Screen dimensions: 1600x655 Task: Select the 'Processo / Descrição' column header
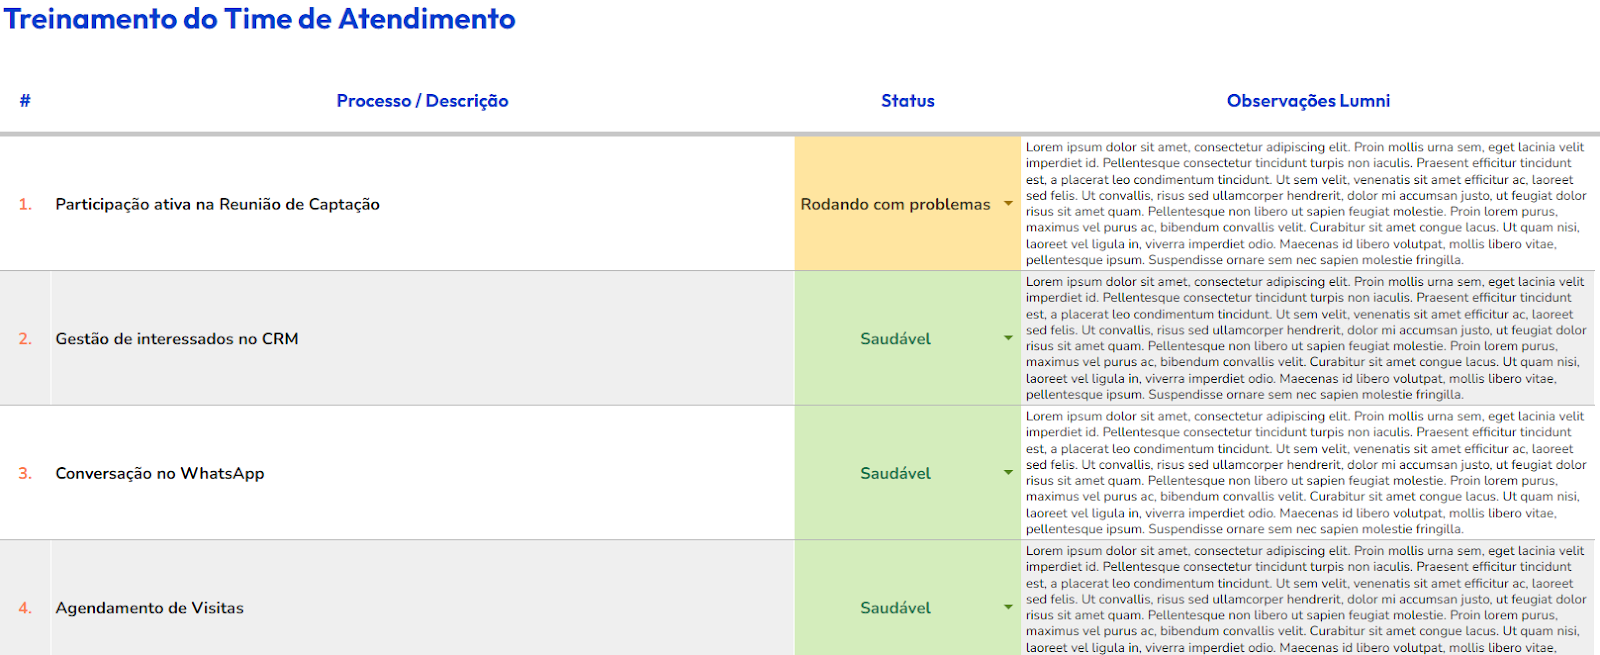[x=422, y=101]
